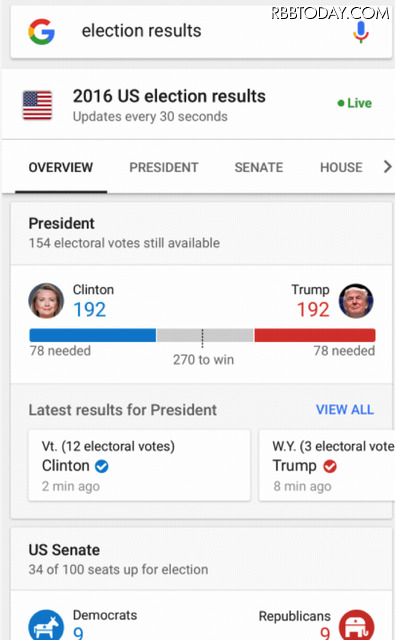This screenshot has height=640, width=395.
Task: Tap the Democrats donkey icon
Action: (46, 625)
